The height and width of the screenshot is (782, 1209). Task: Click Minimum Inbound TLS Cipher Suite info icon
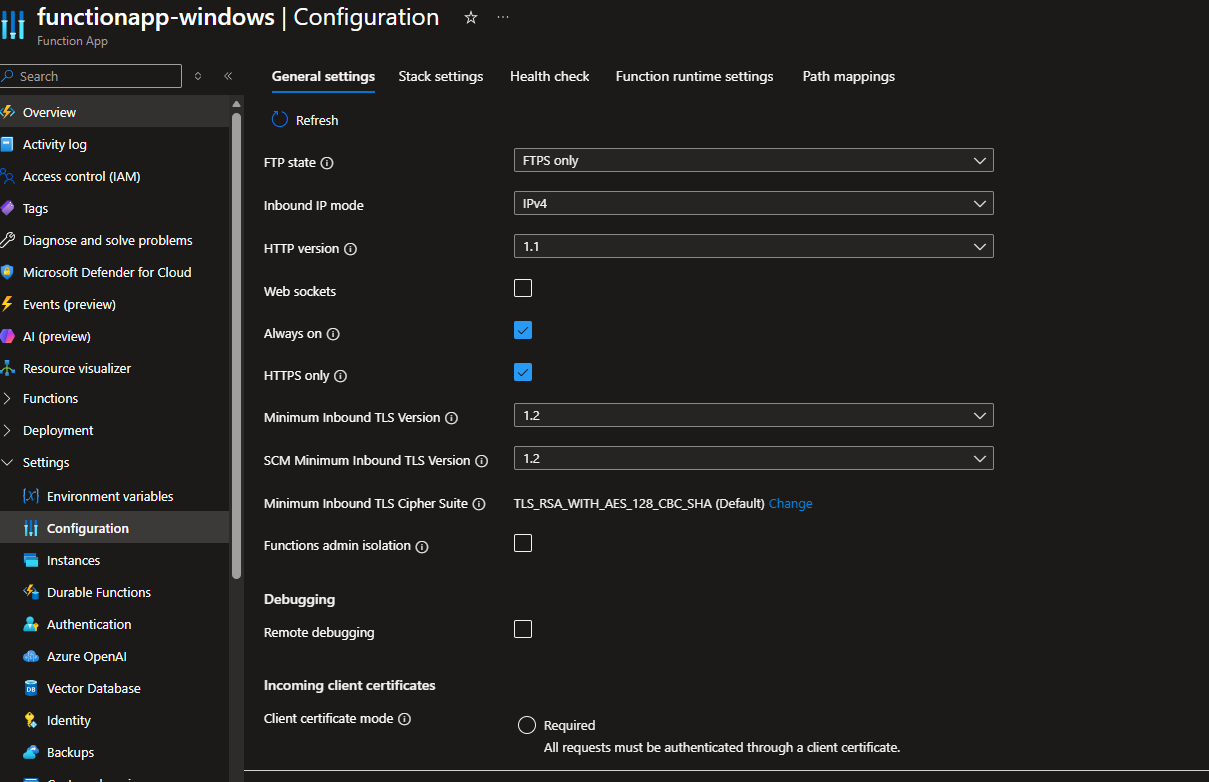(479, 504)
